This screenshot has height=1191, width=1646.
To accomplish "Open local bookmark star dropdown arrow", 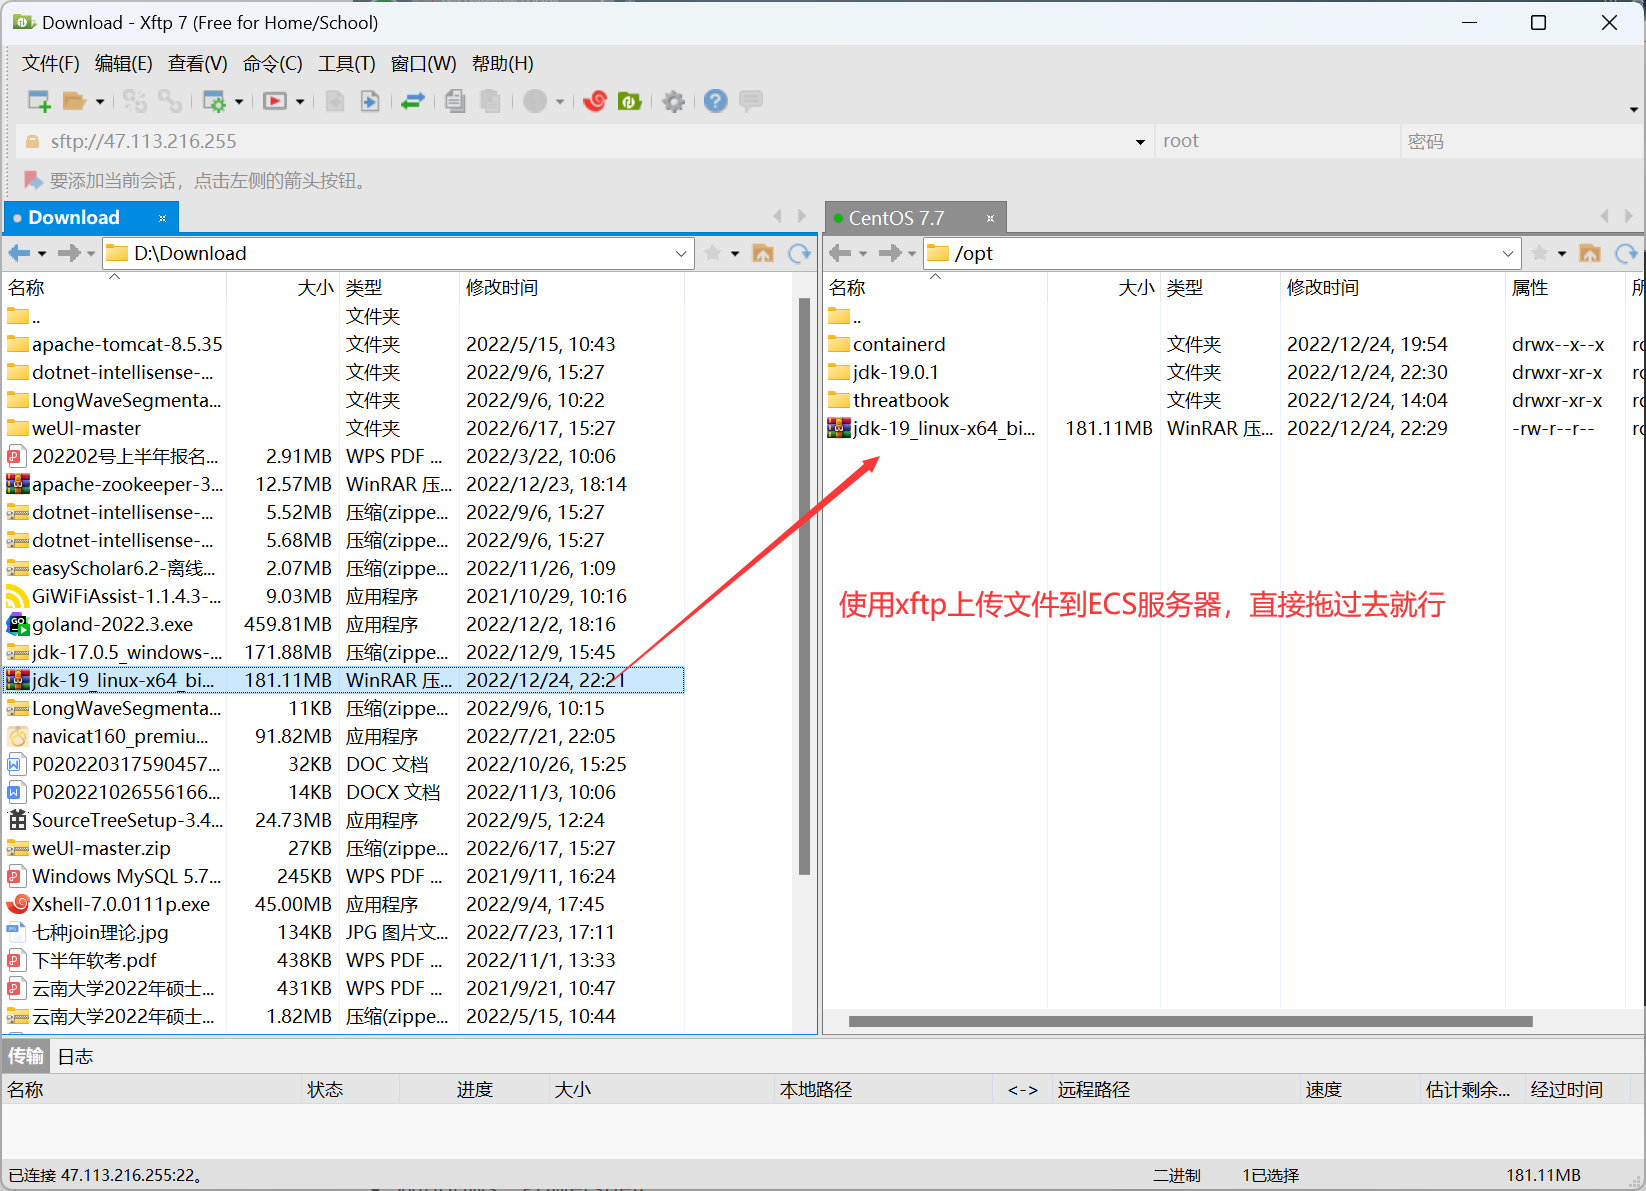I will [x=735, y=254].
